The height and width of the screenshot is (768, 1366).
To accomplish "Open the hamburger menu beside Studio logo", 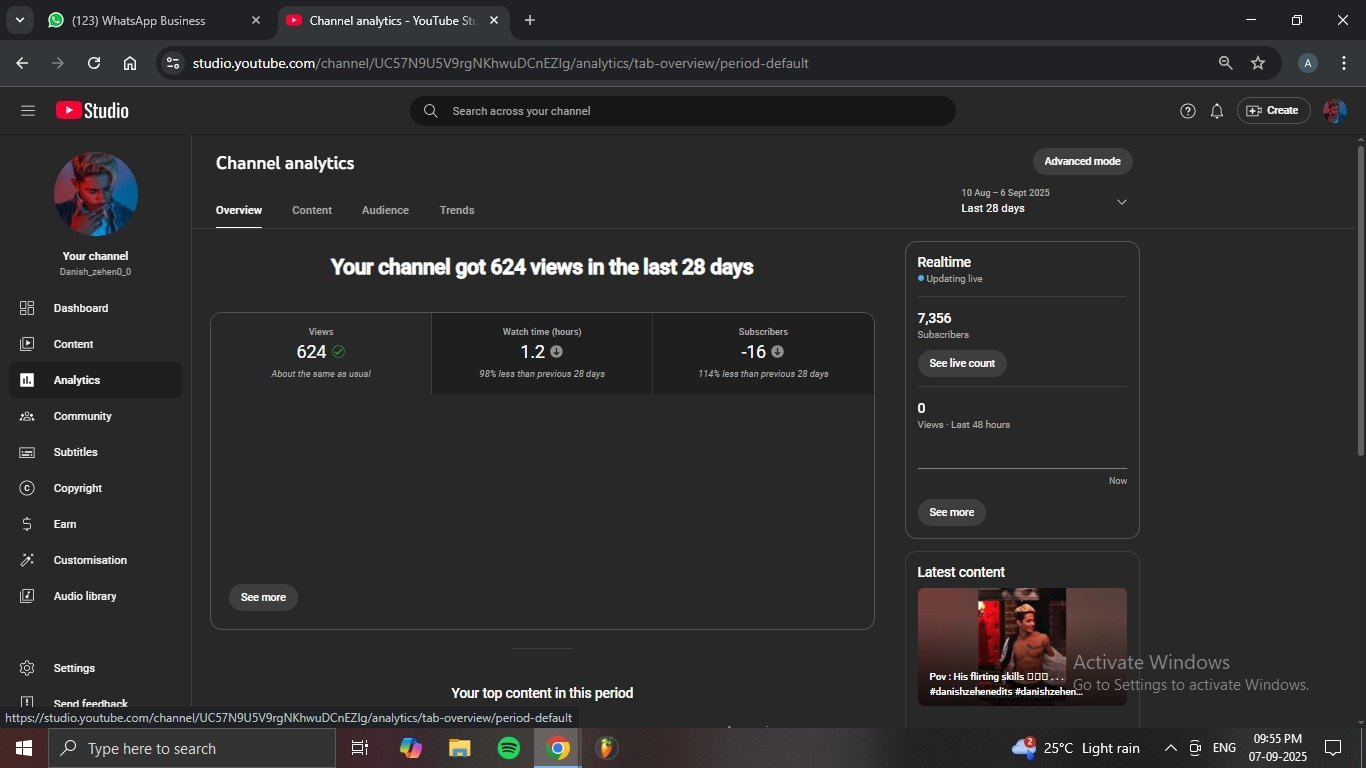I will click(x=27, y=111).
